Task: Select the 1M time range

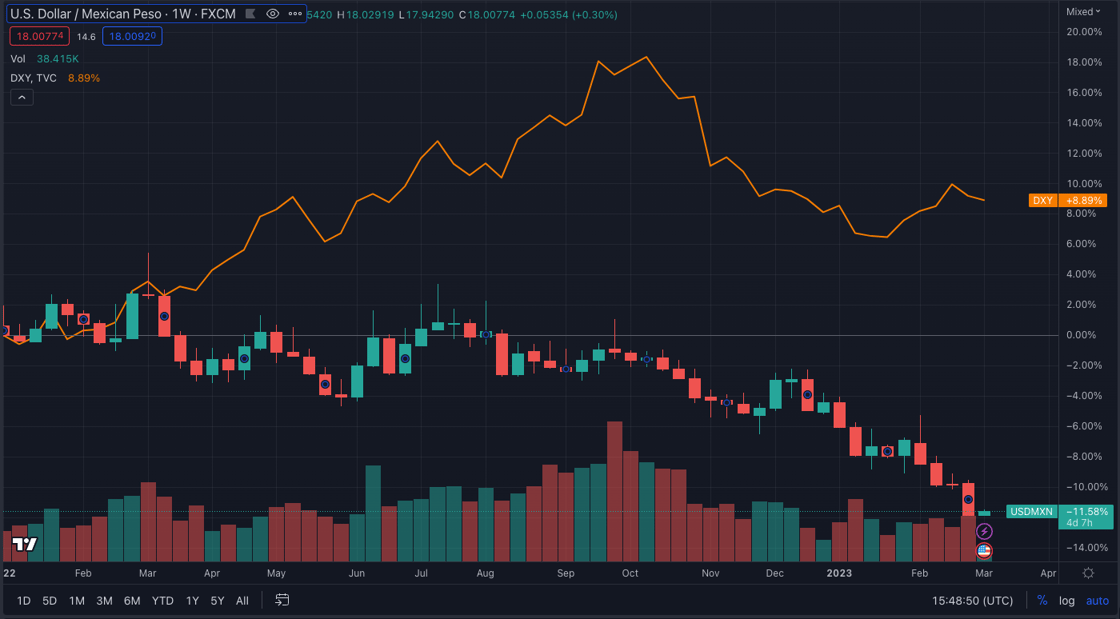Action: click(76, 600)
